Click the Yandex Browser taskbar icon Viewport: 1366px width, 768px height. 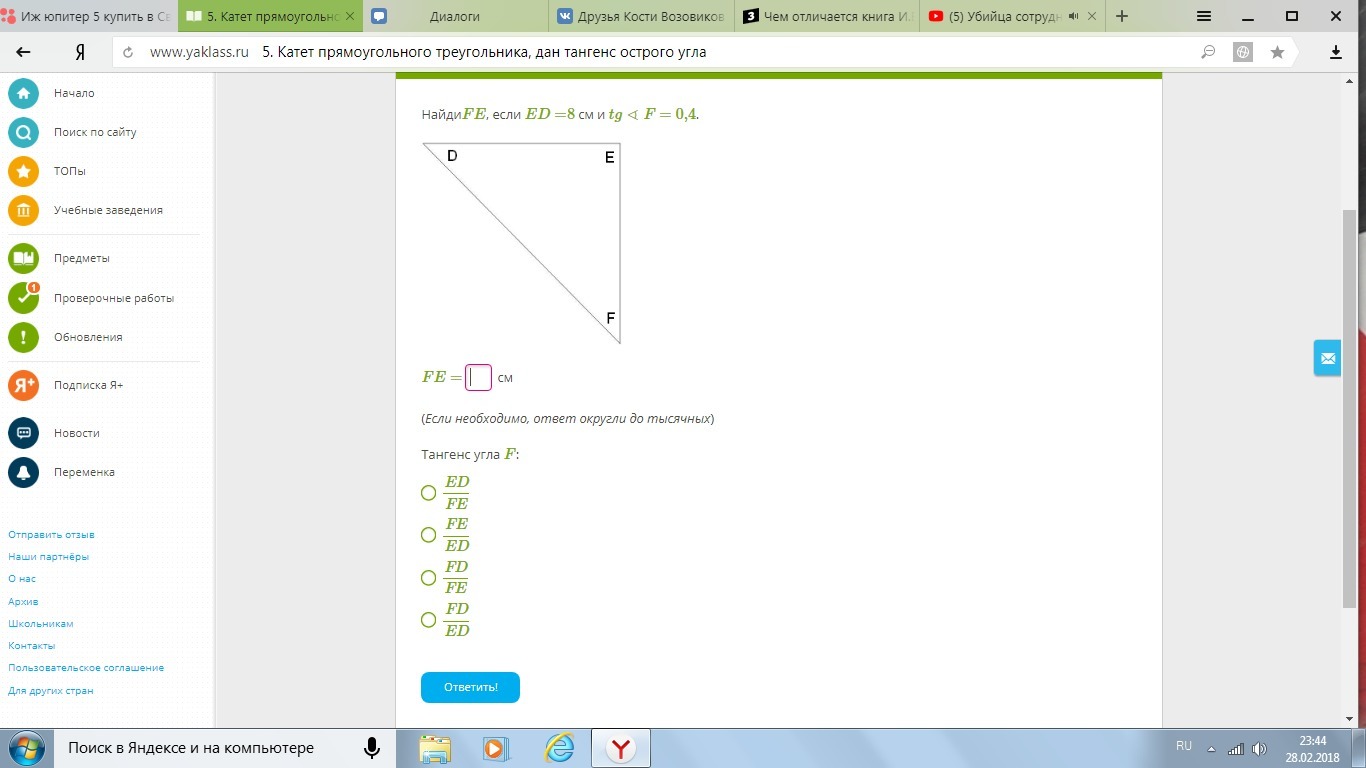click(x=621, y=748)
